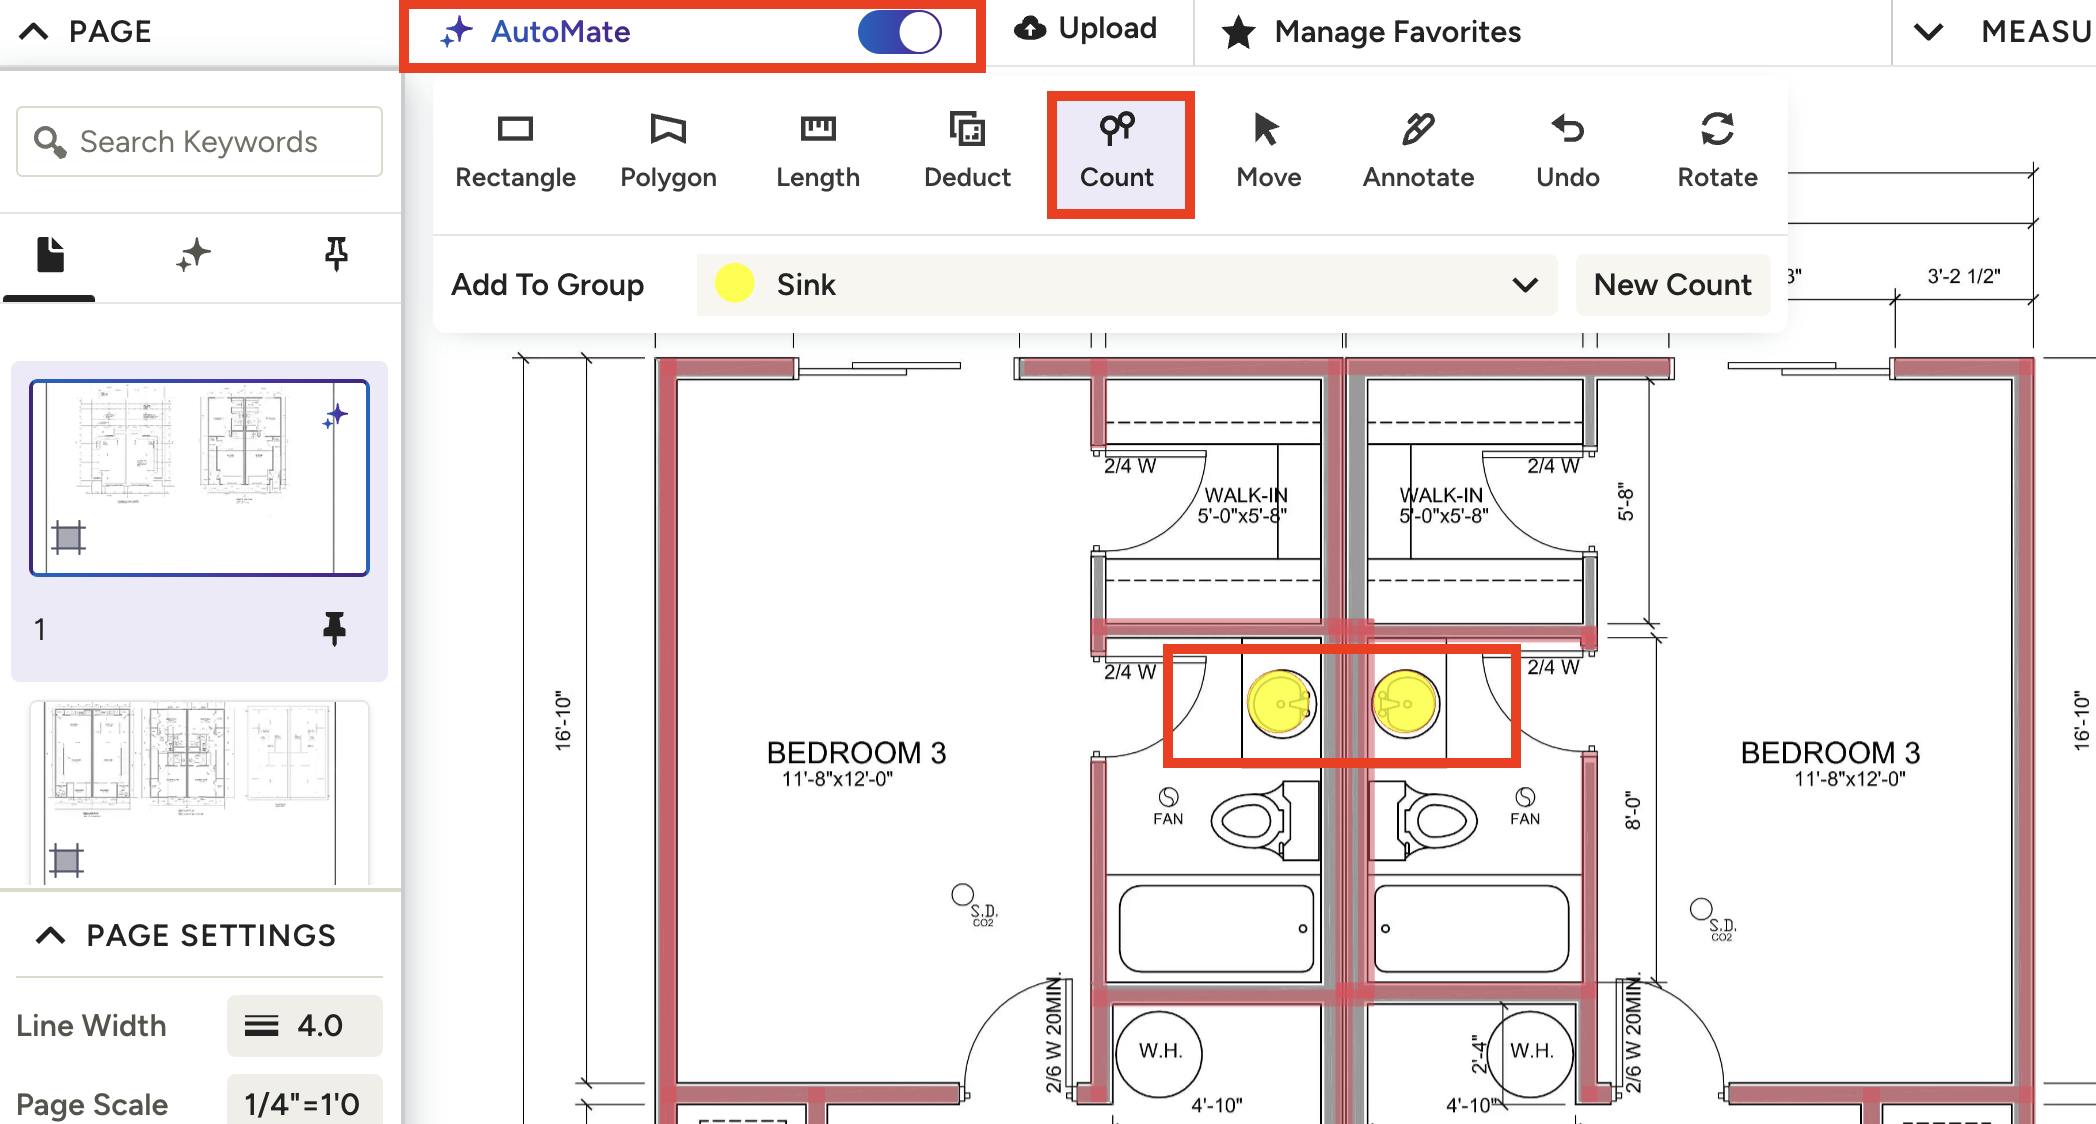Open the Line Width 4.0 selector
The width and height of the screenshot is (2096, 1124).
(304, 1026)
